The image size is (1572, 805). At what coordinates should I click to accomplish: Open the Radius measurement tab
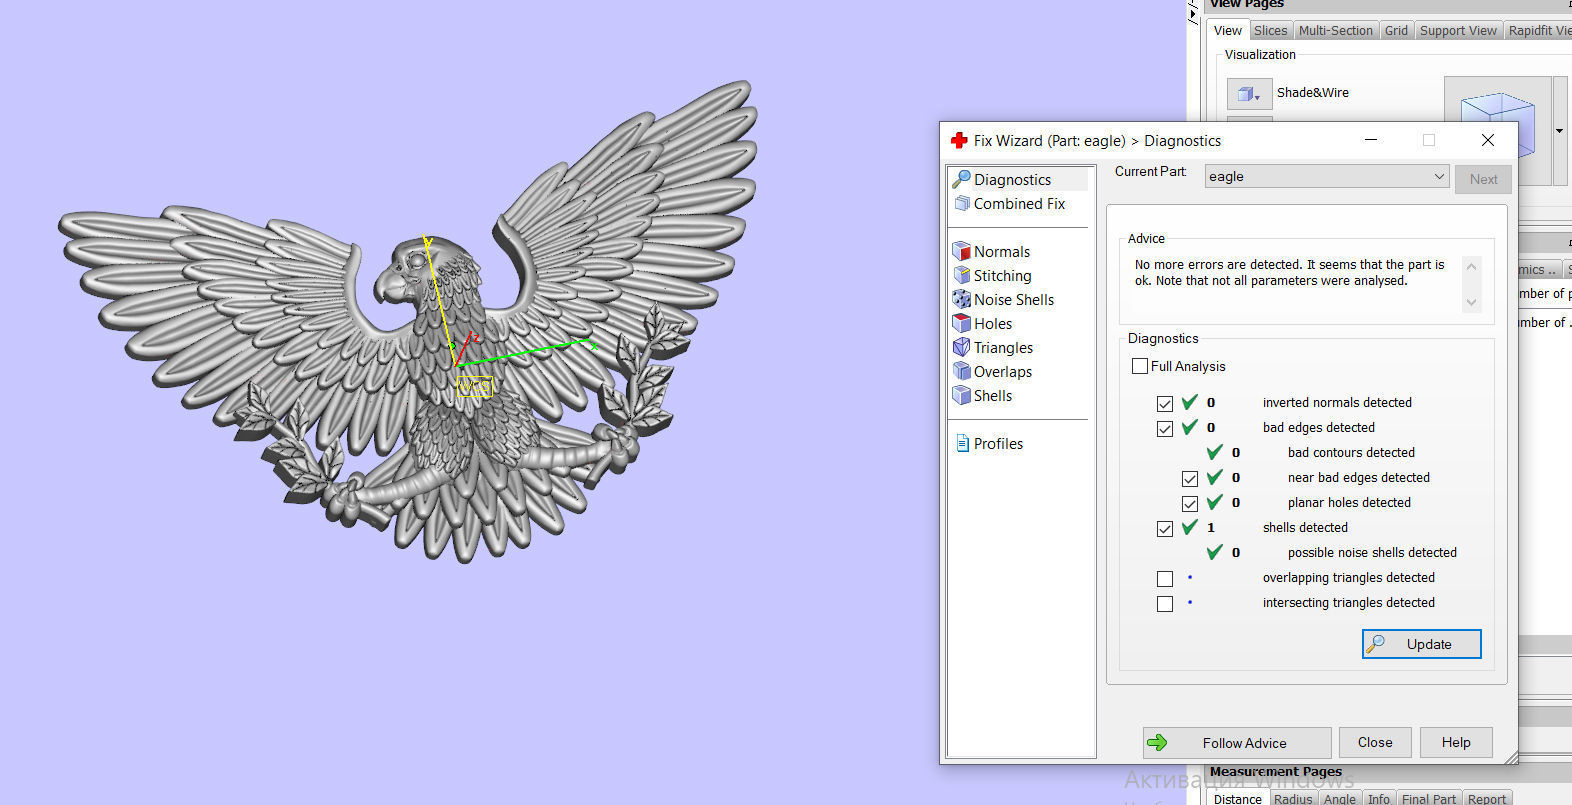pos(1293,798)
